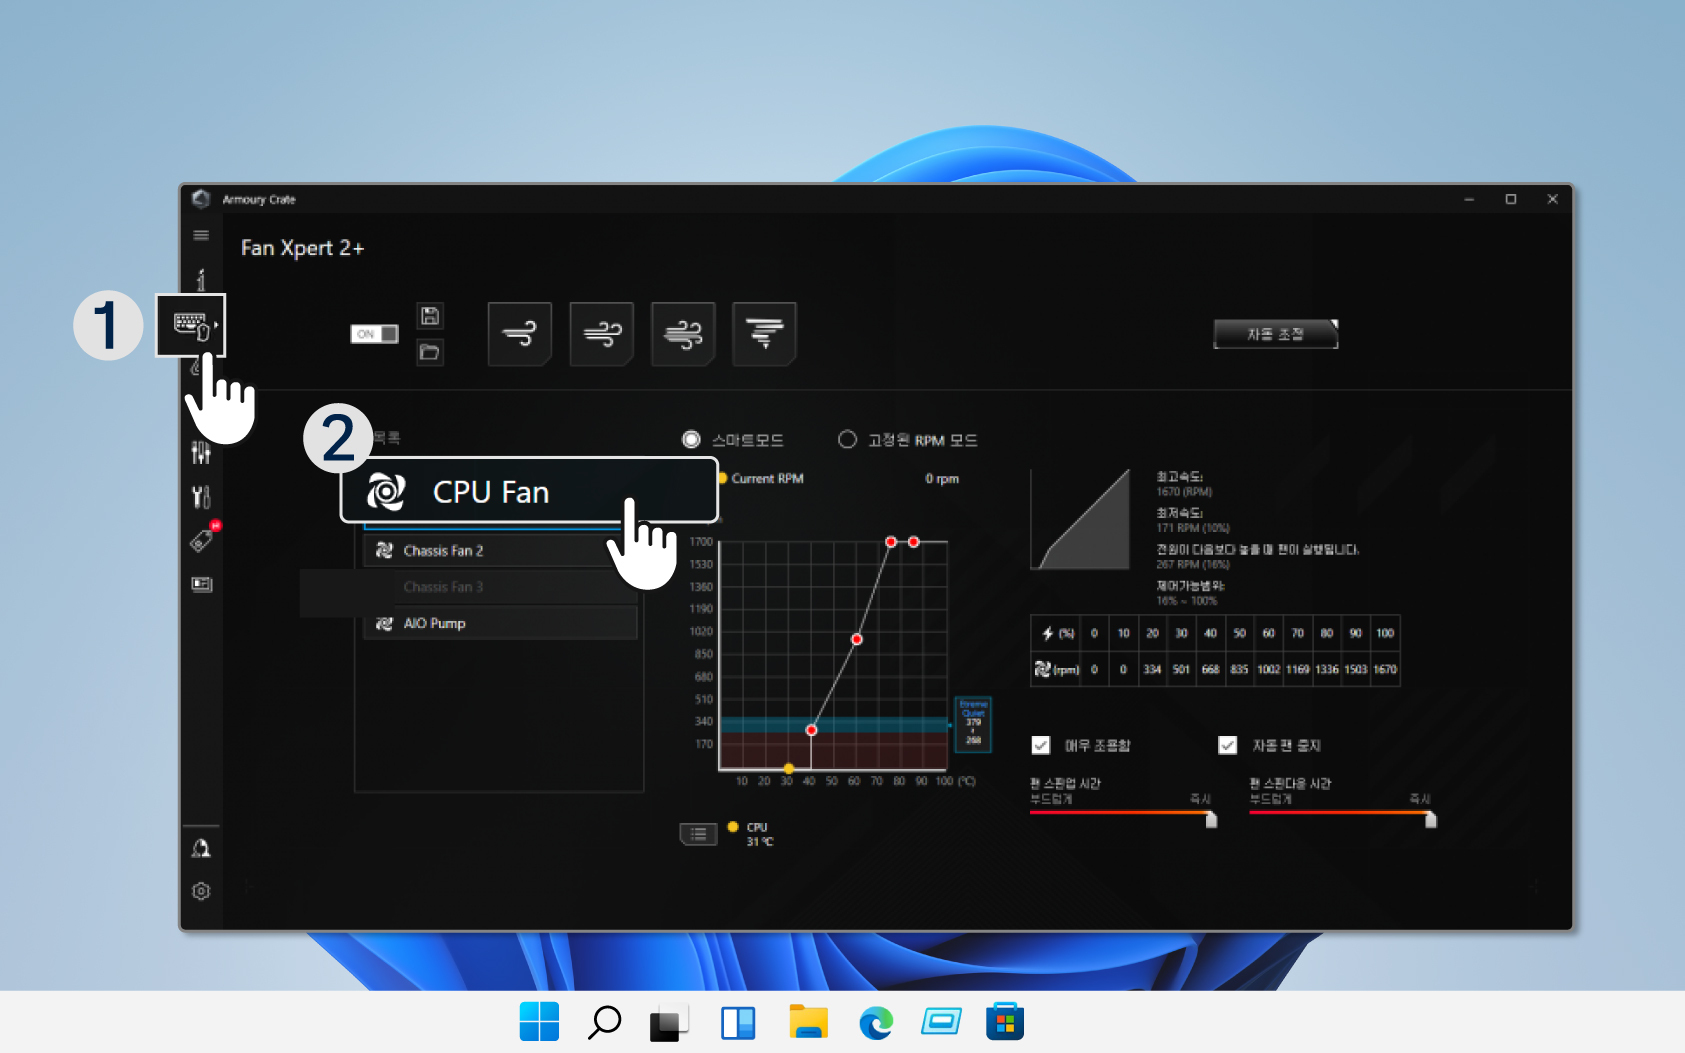Select the Standard fan profile icon

point(601,334)
